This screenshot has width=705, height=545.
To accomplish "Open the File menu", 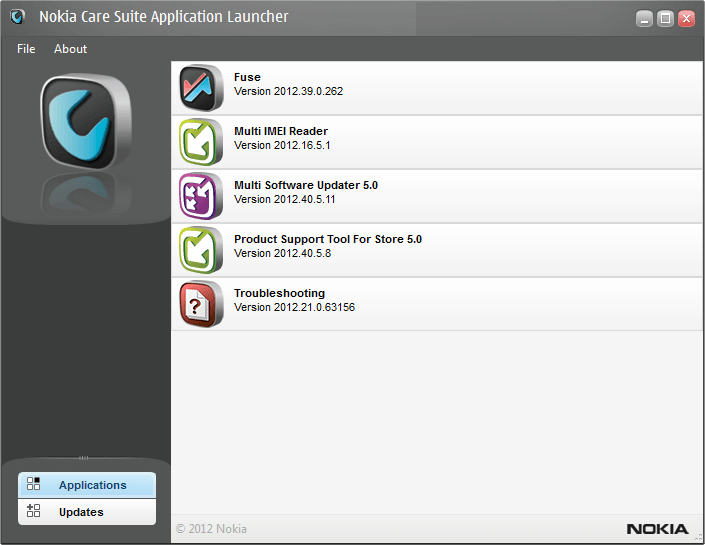I will [x=26, y=49].
